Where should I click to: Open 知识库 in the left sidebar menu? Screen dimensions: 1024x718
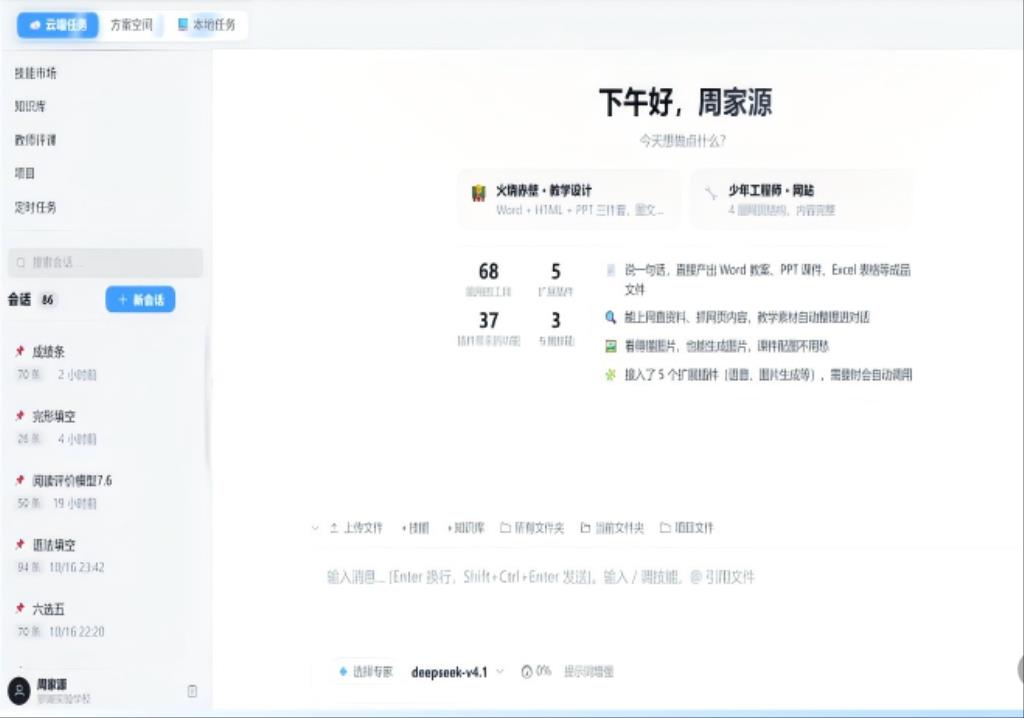pyautogui.click(x=30, y=106)
